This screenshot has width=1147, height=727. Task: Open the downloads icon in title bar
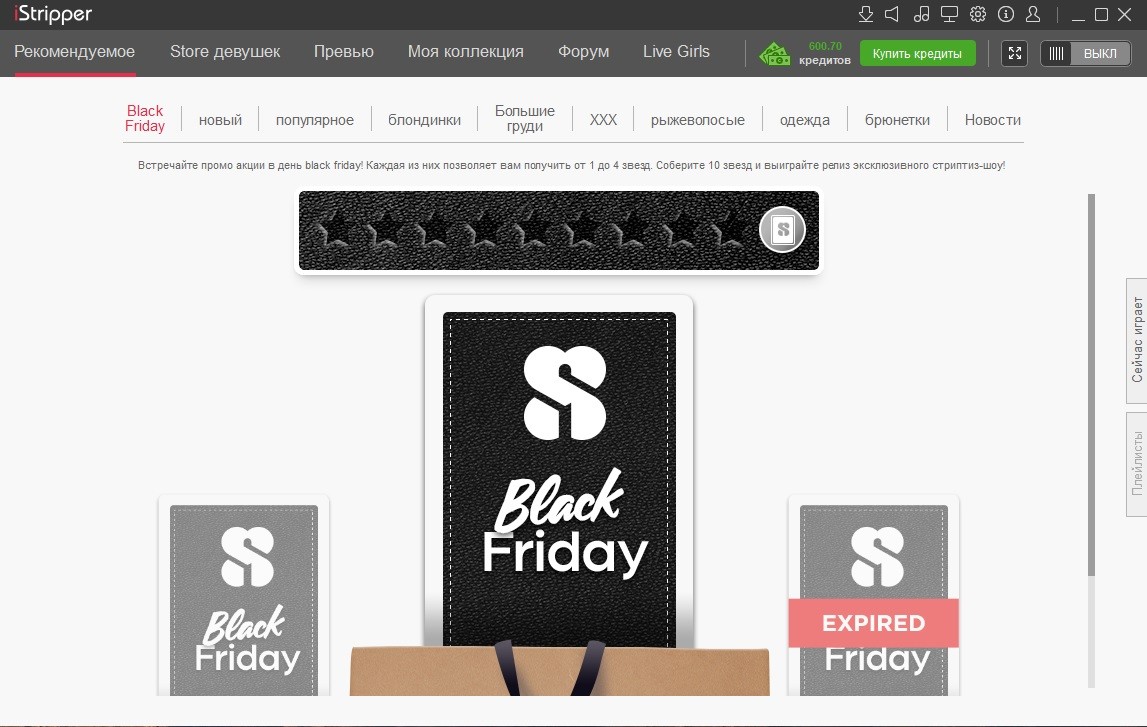[865, 14]
